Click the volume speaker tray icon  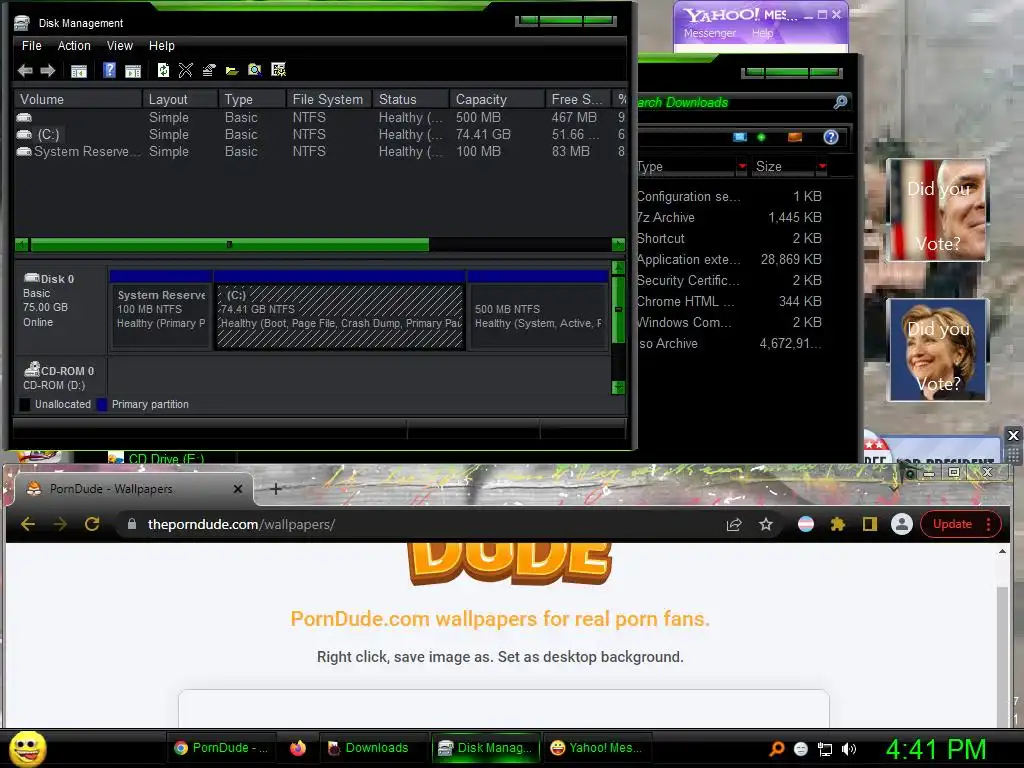pos(849,749)
